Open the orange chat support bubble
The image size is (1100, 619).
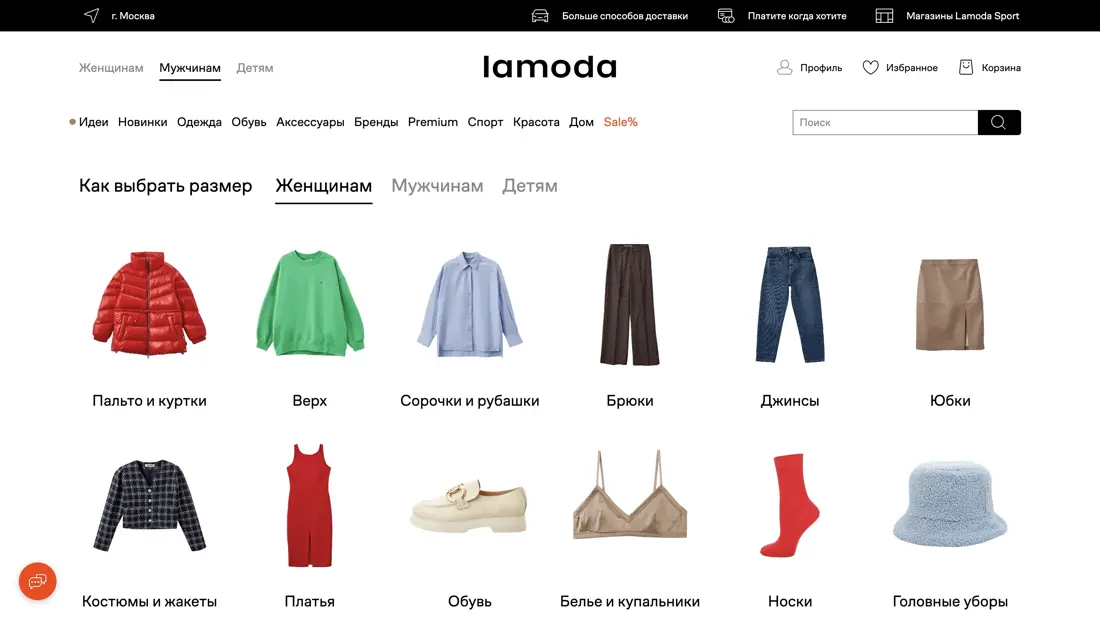[x=37, y=581]
